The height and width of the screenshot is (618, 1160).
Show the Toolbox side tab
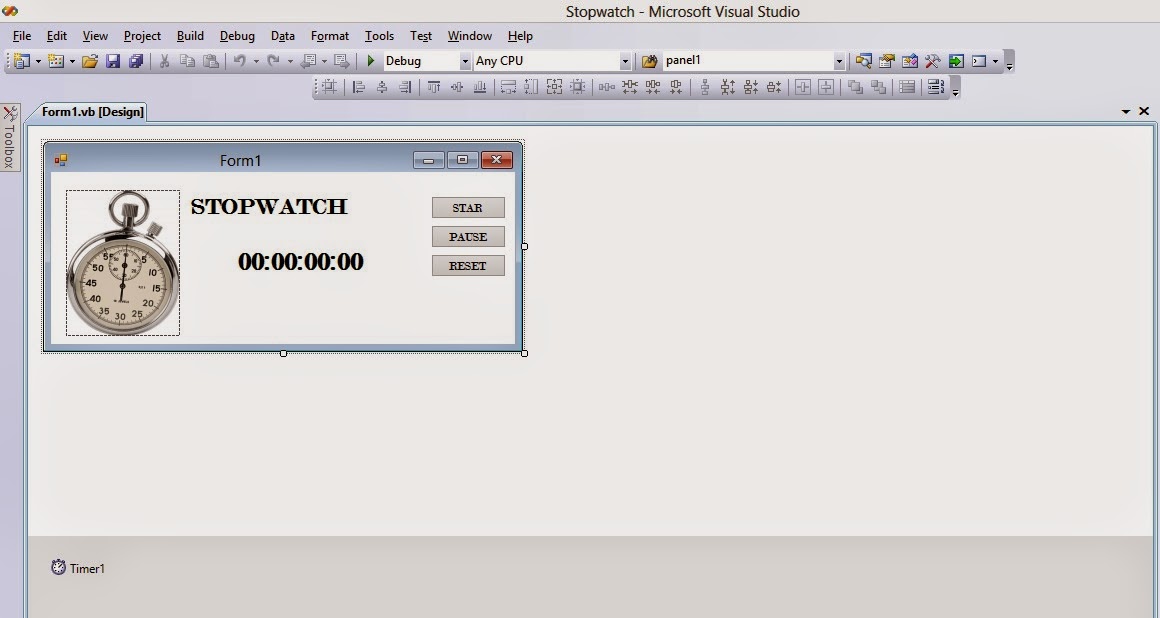tap(10, 137)
